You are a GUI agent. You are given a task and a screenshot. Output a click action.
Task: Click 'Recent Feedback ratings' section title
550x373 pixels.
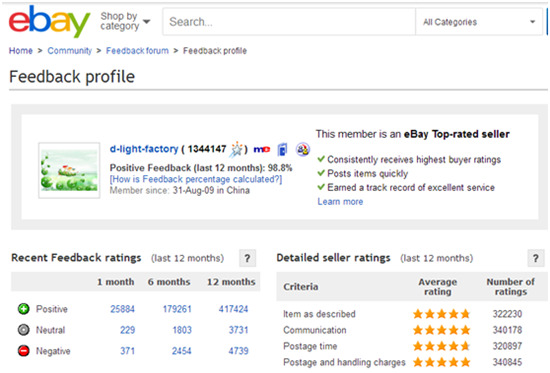click(76, 258)
